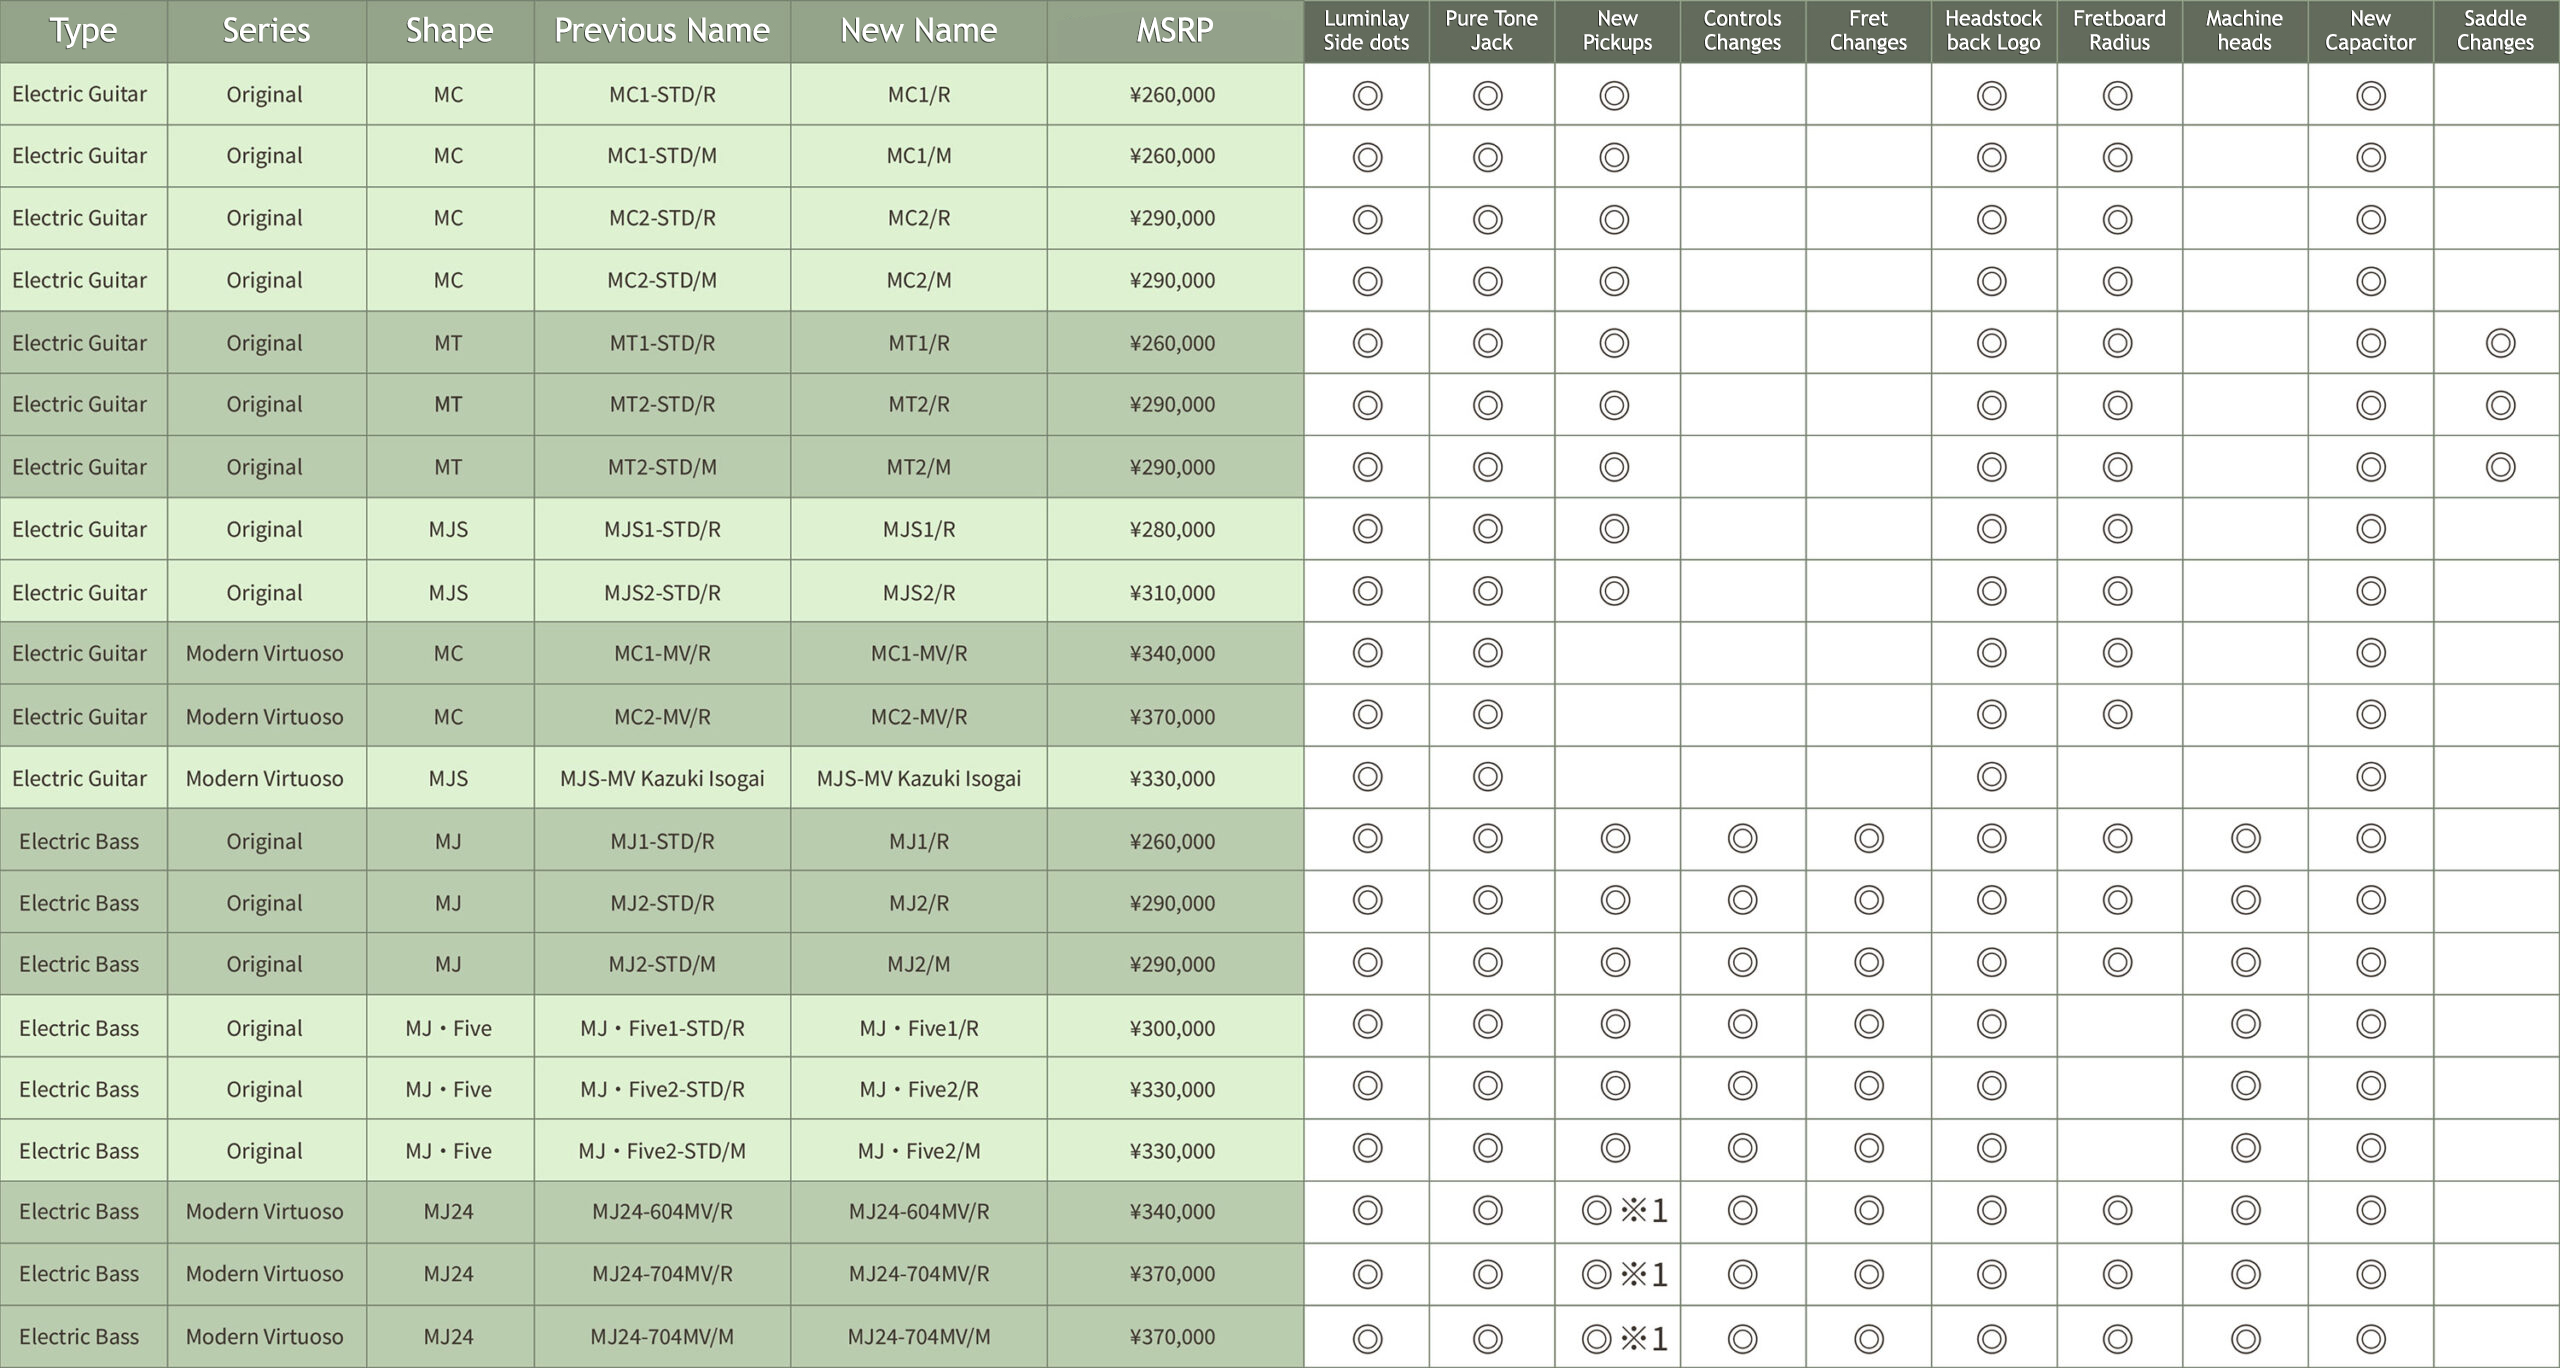
Task: Click the New Name column header
Action: coord(918,31)
